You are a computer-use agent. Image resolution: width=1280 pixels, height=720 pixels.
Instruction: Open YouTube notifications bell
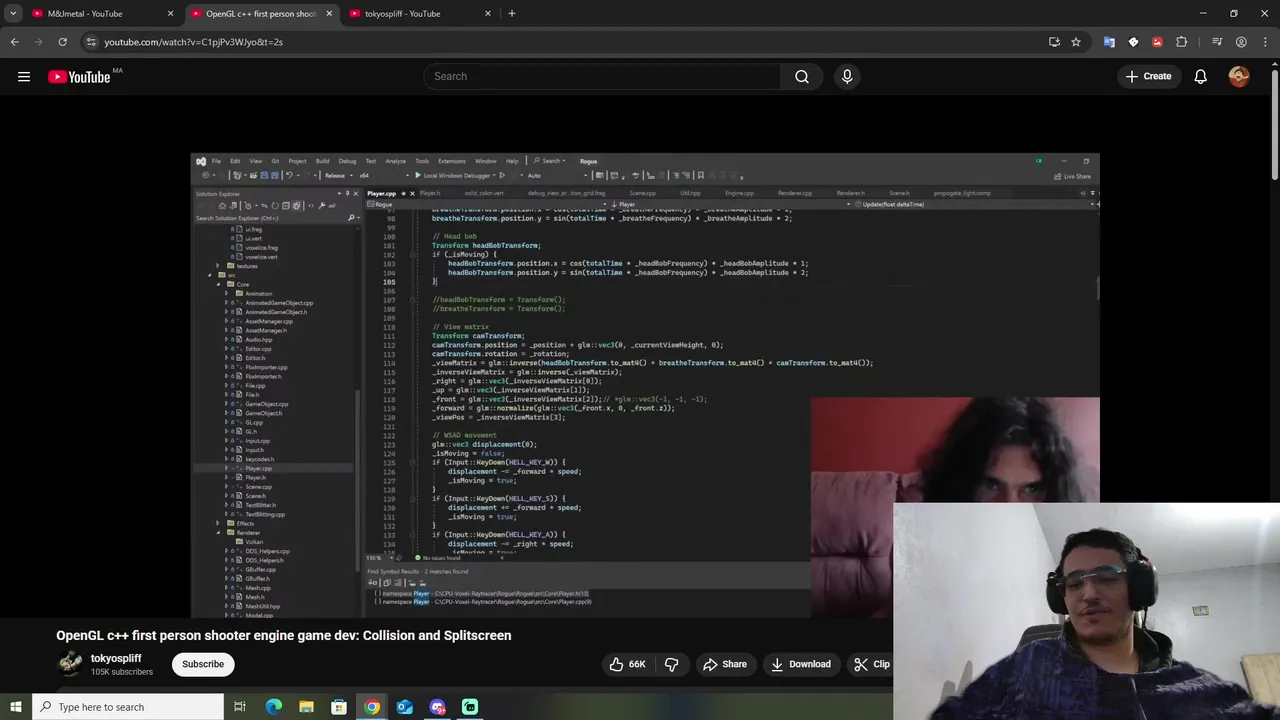(x=1200, y=76)
